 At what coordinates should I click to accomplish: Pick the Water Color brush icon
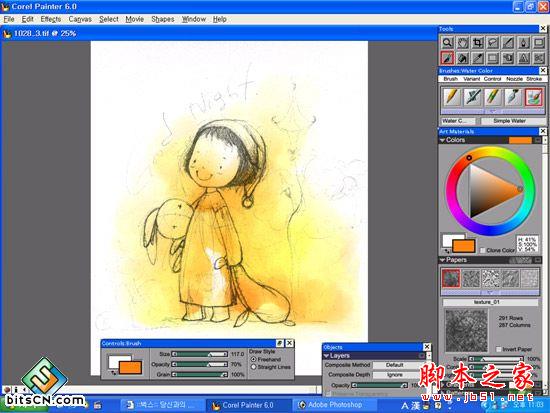(x=534, y=97)
